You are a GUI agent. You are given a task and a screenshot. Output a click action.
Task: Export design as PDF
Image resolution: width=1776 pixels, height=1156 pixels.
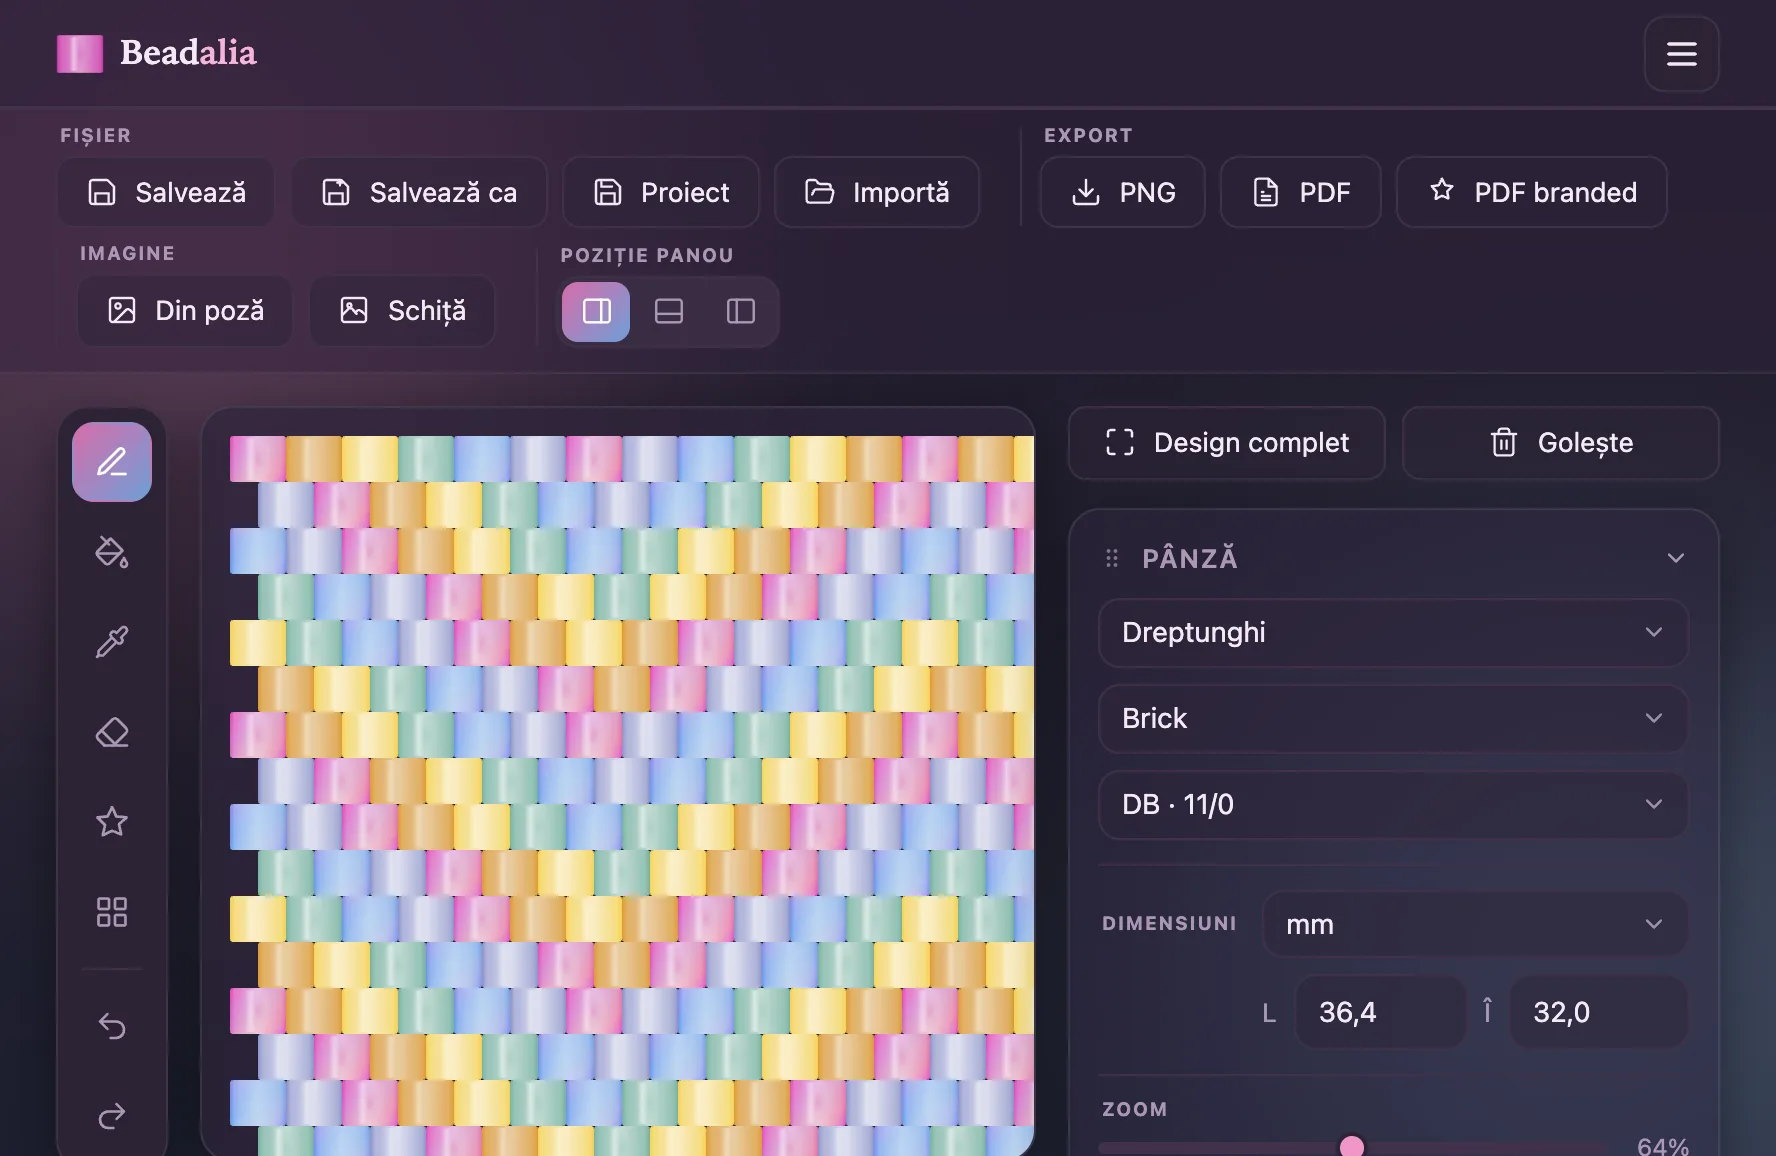[x=1301, y=192]
